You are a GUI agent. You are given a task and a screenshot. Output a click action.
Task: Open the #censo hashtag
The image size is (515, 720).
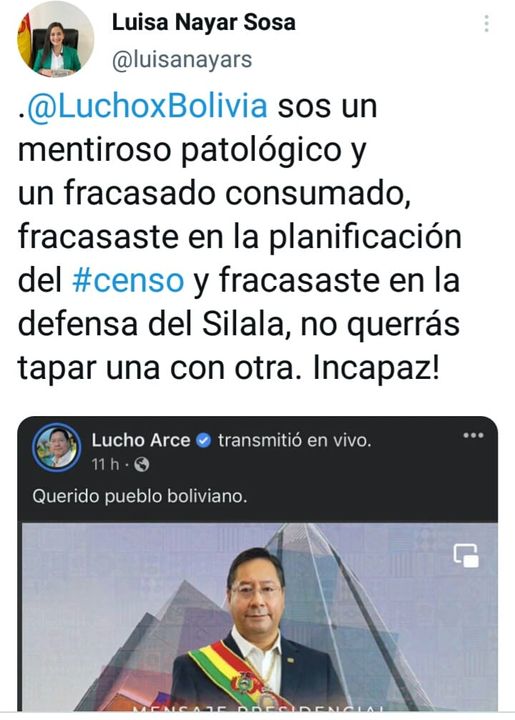tap(128, 281)
